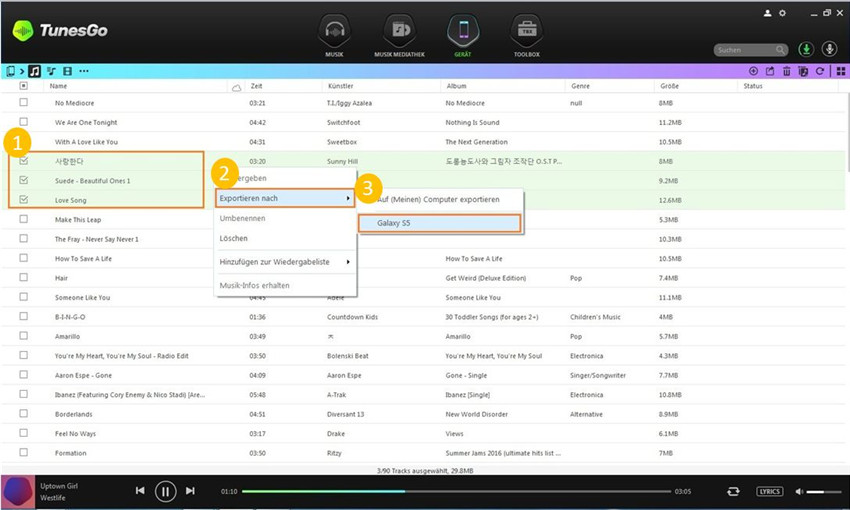The width and height of the screenshot is (850, 510).
Task: Sort by the Name column header
Action: click(58, 86)
